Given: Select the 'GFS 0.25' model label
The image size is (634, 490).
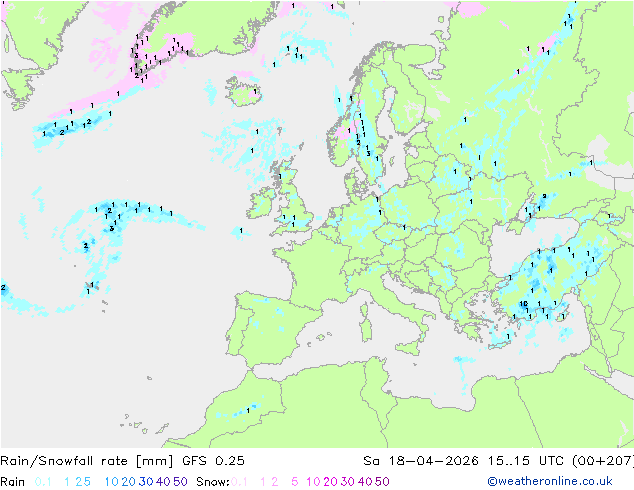Looking at the screenshot, I should pyautogui.click(x=213, y=461).
